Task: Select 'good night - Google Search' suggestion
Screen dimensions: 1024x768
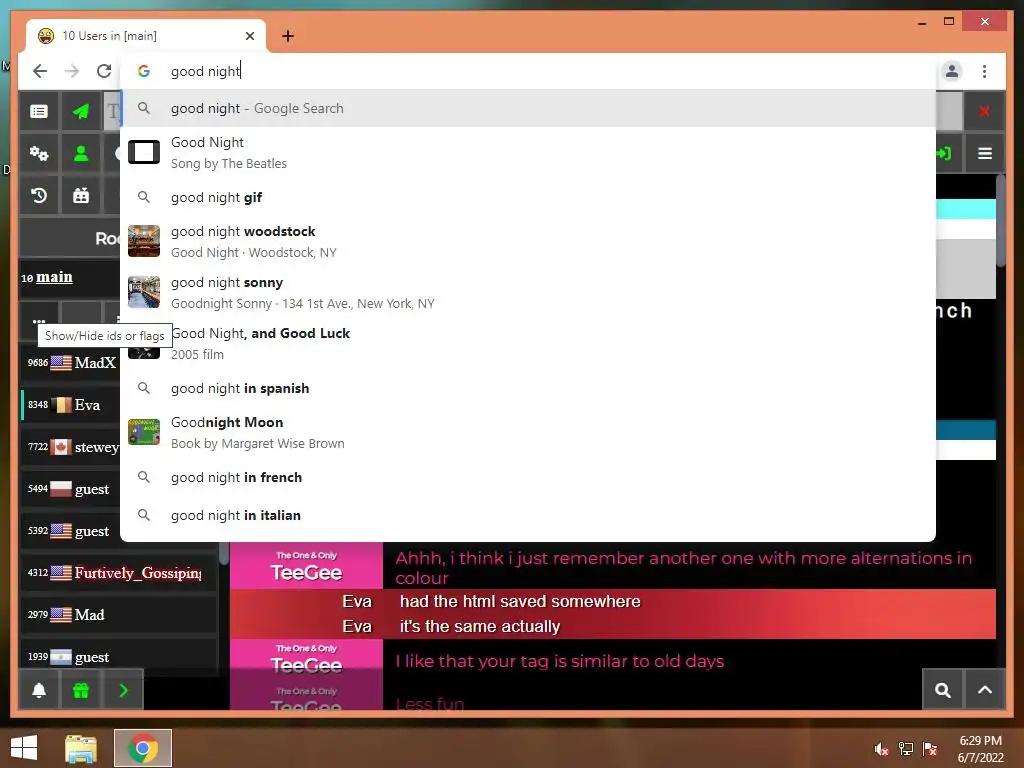Action: (528, 108)
